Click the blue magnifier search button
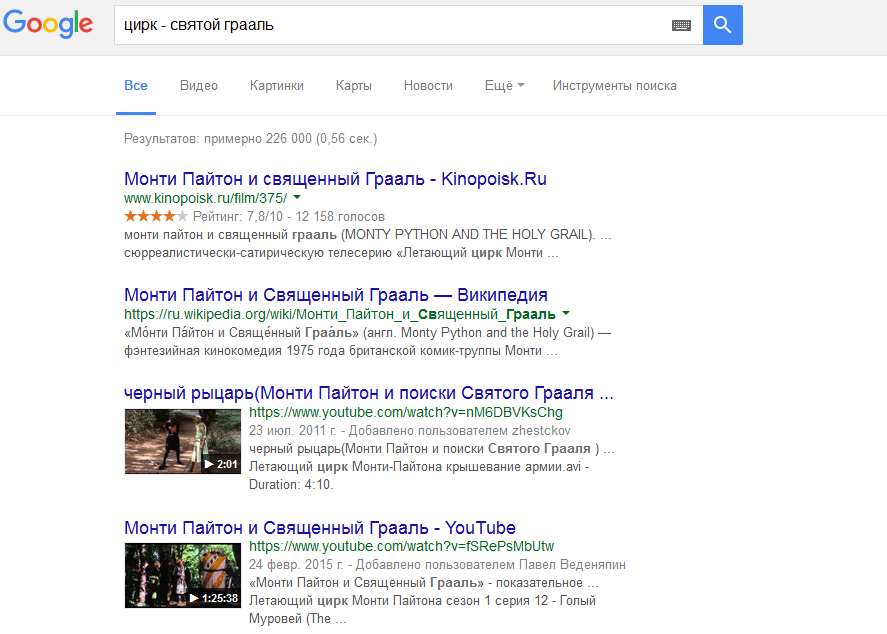Viewport: 887px width, 634px height. pyautogui.click(x=722, y=25)
